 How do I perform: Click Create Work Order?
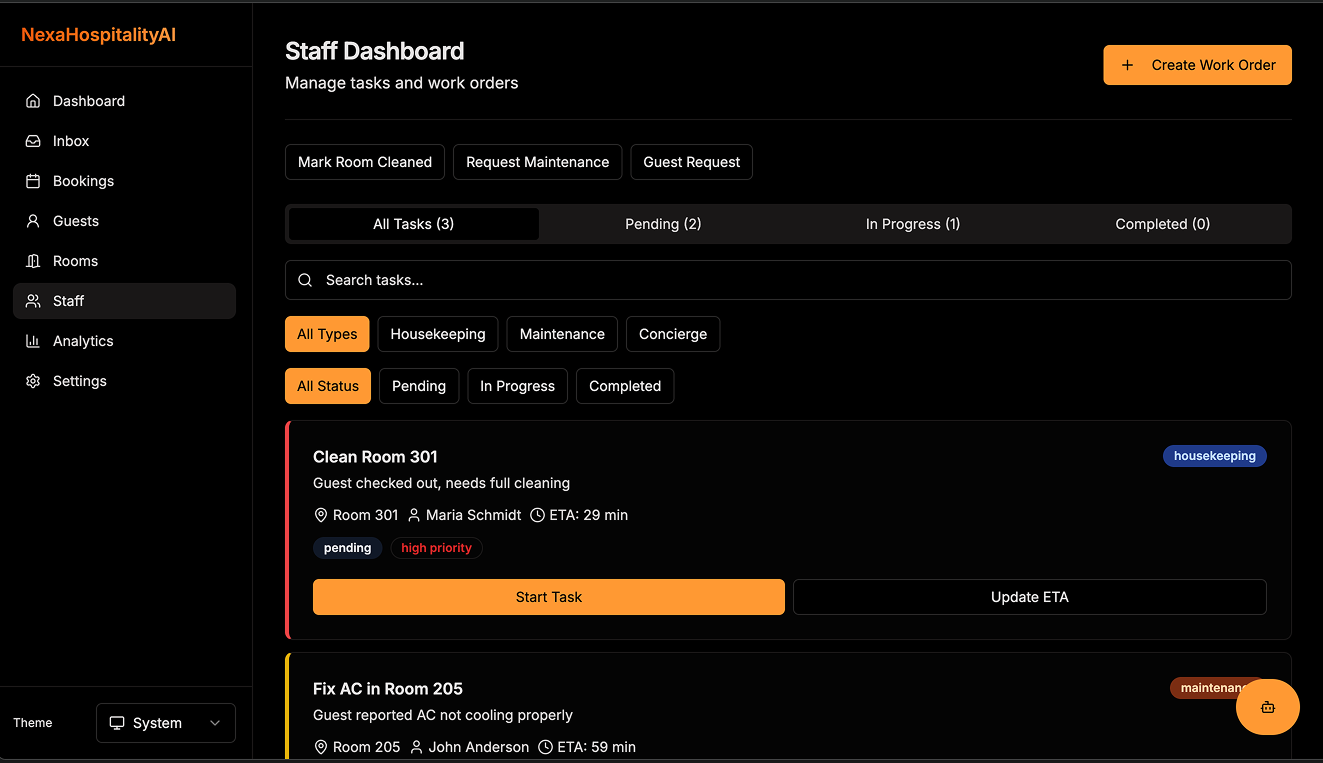tap(1197, 64)
